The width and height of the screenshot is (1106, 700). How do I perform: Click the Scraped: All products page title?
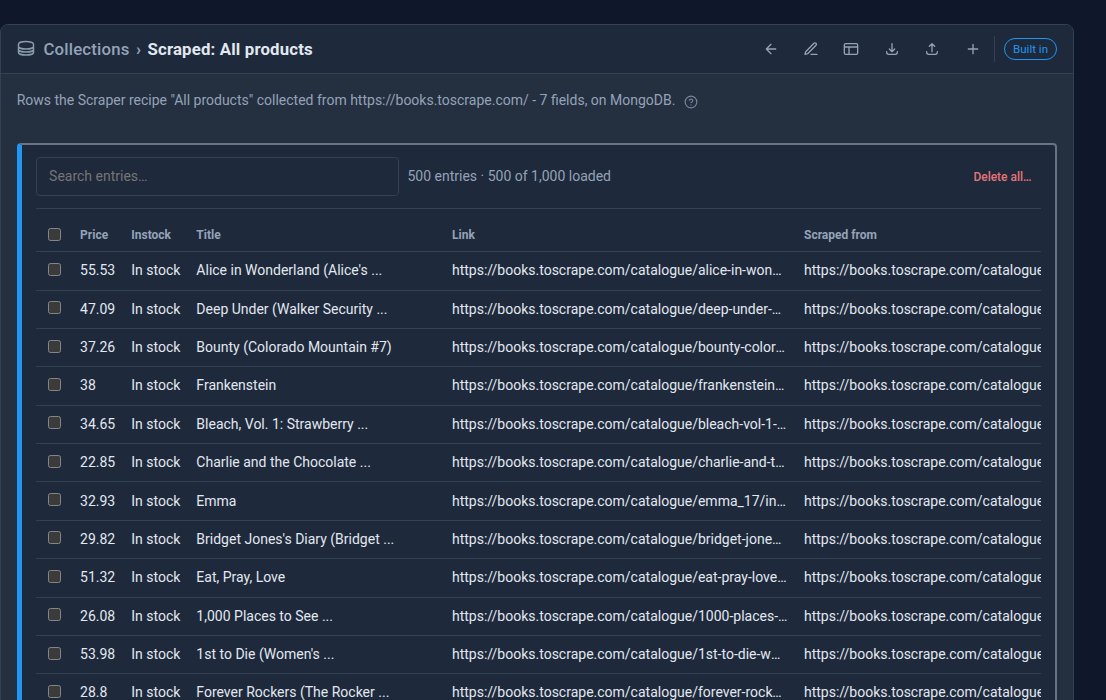click(230, 49)
